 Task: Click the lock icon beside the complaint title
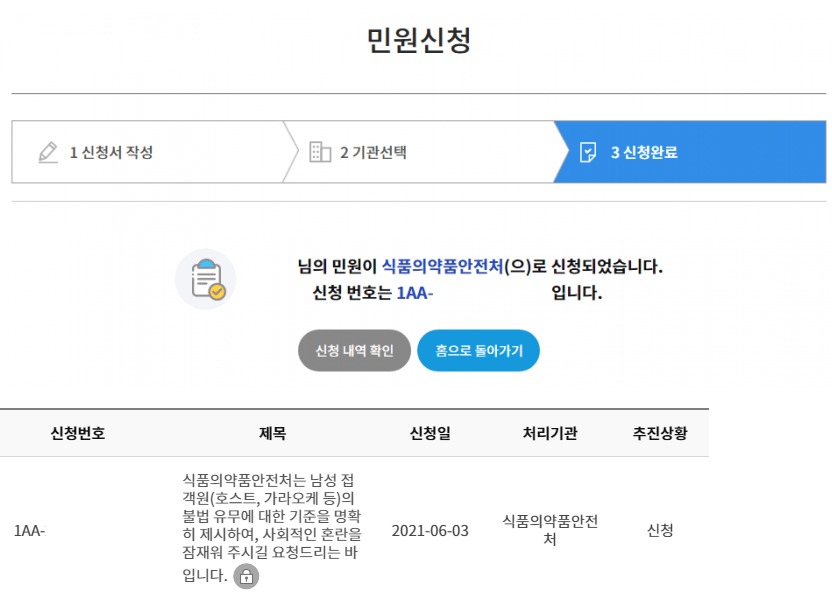click(x=246, y=576)
